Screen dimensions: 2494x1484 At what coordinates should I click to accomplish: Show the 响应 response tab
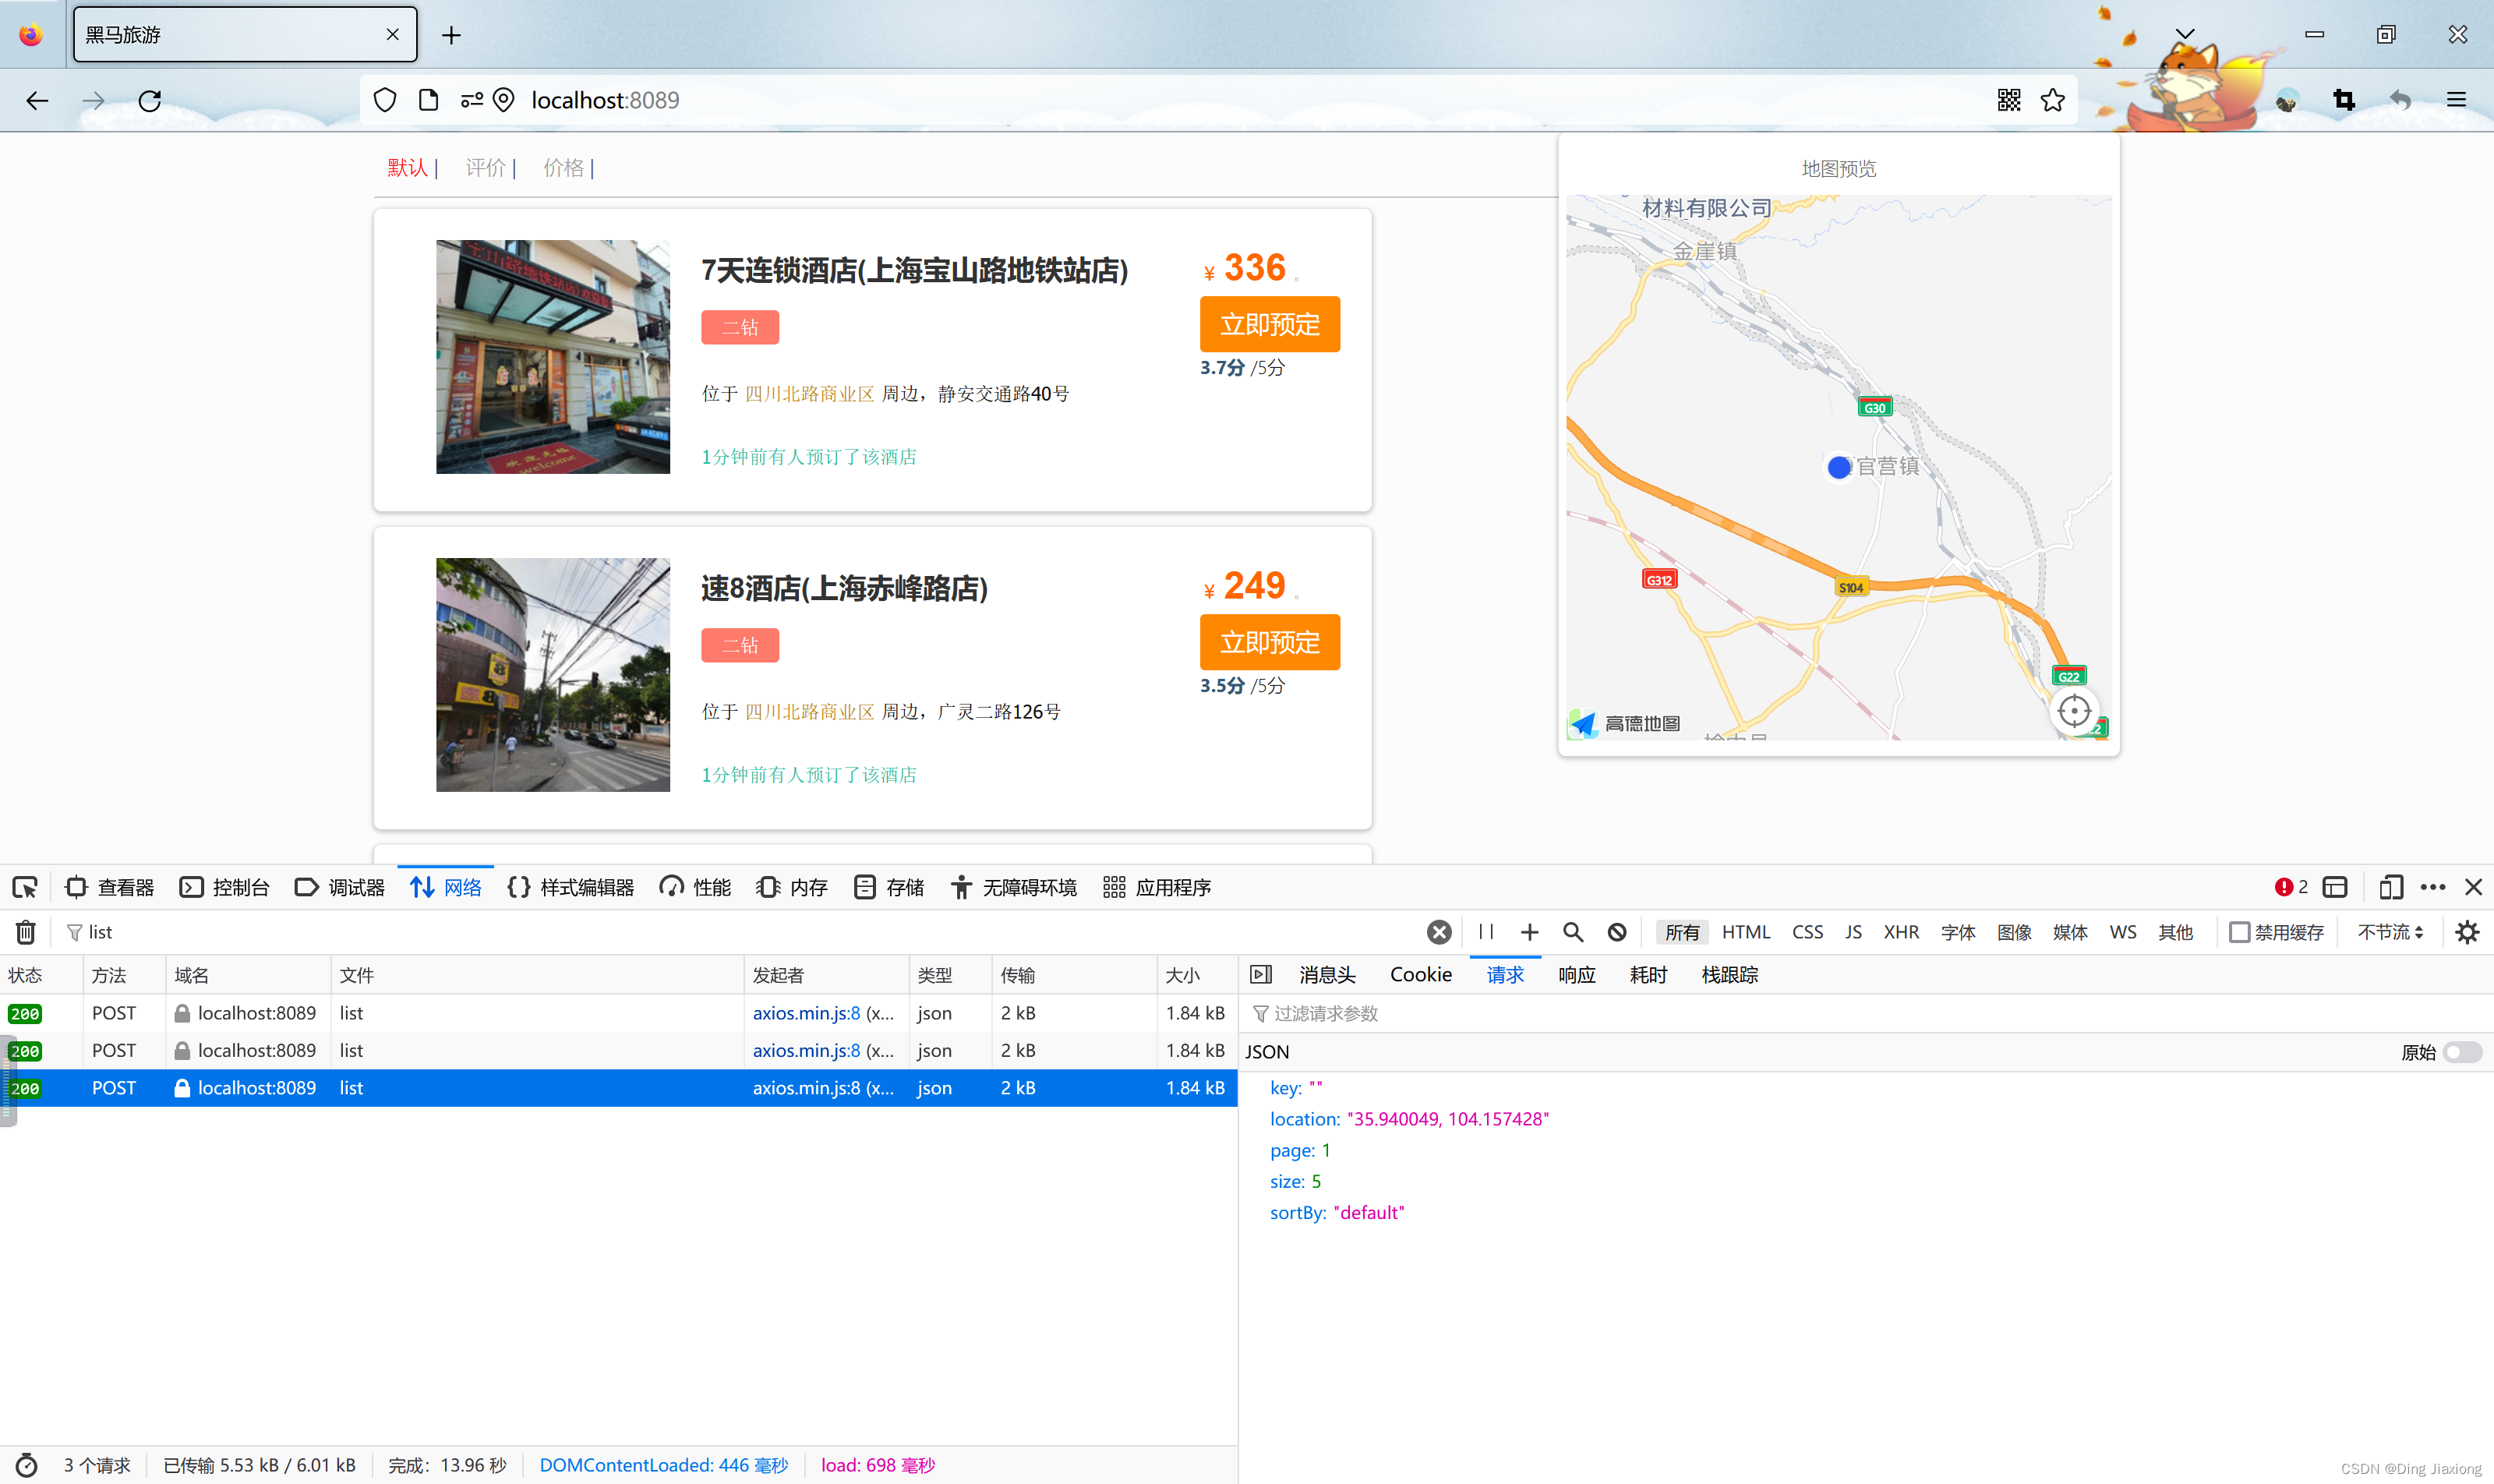tap(1577, 975)
